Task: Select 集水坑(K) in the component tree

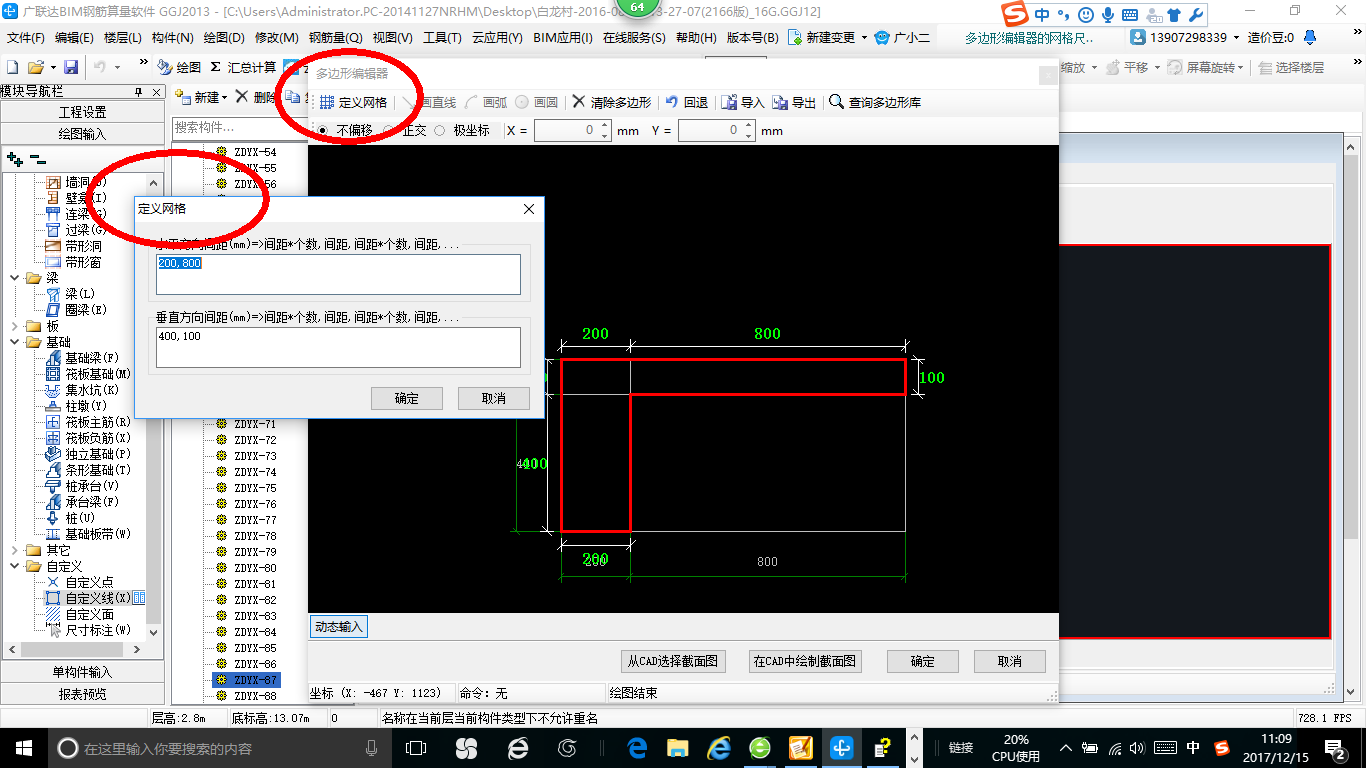Action: coord(92,390)
